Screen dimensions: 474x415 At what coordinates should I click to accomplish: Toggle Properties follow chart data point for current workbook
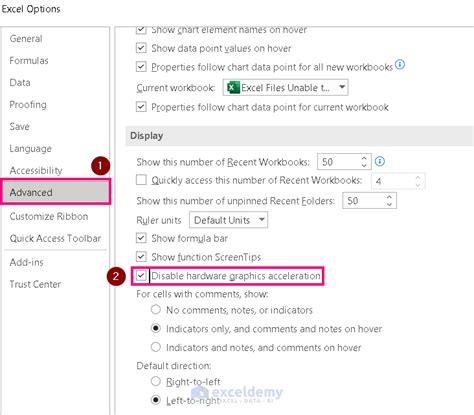coord(141,107)
